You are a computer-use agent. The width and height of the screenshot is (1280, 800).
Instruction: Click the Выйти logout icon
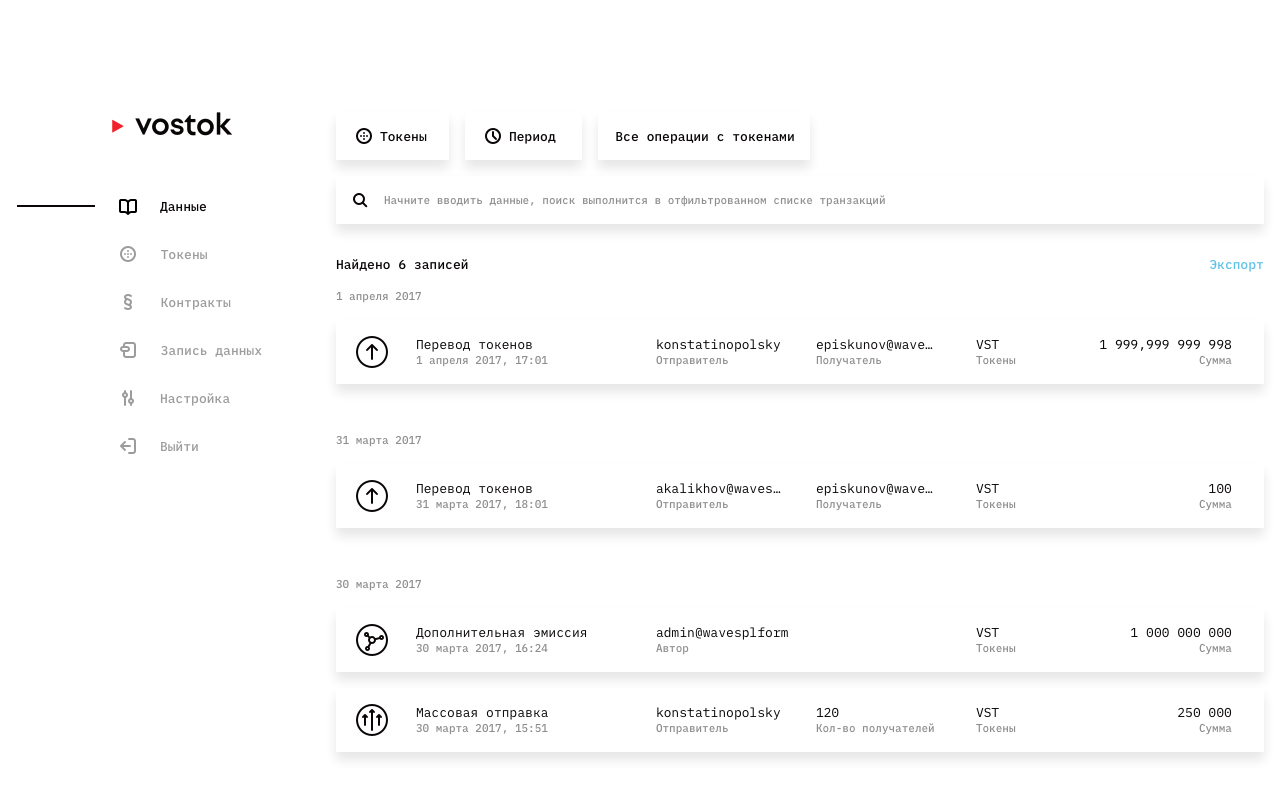128,446
